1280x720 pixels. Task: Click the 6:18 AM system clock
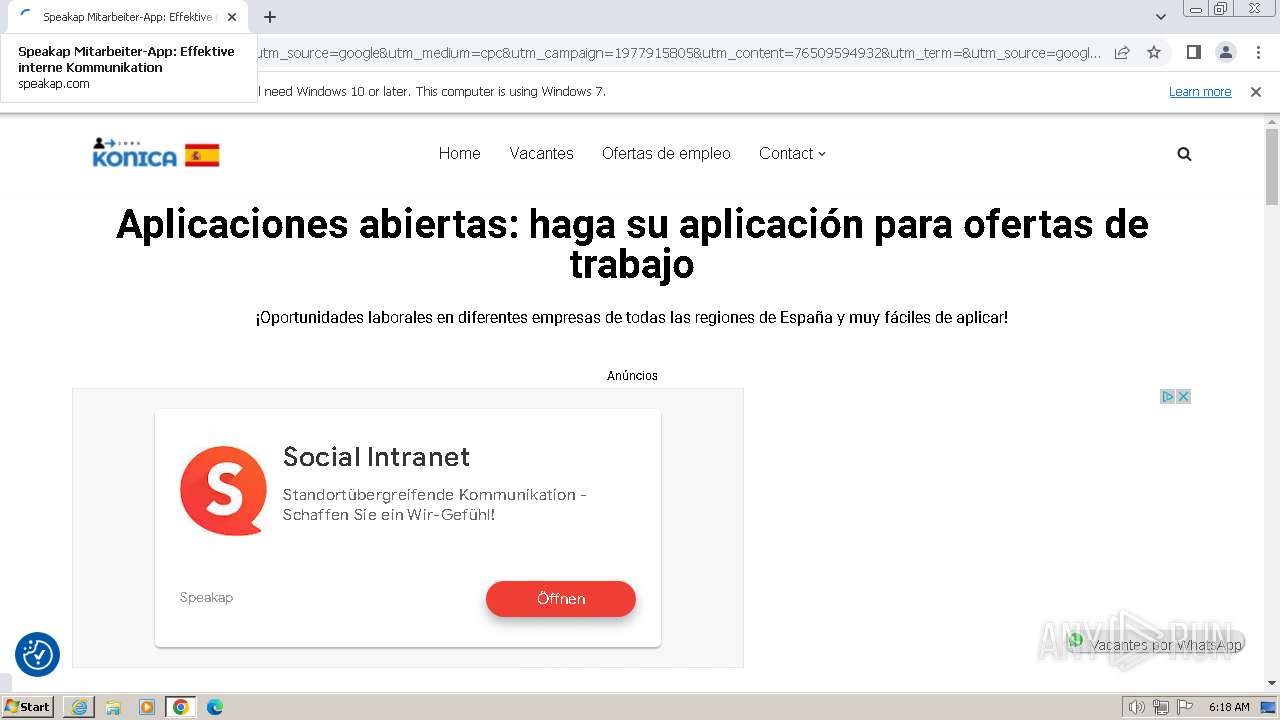pos(1229,707)
